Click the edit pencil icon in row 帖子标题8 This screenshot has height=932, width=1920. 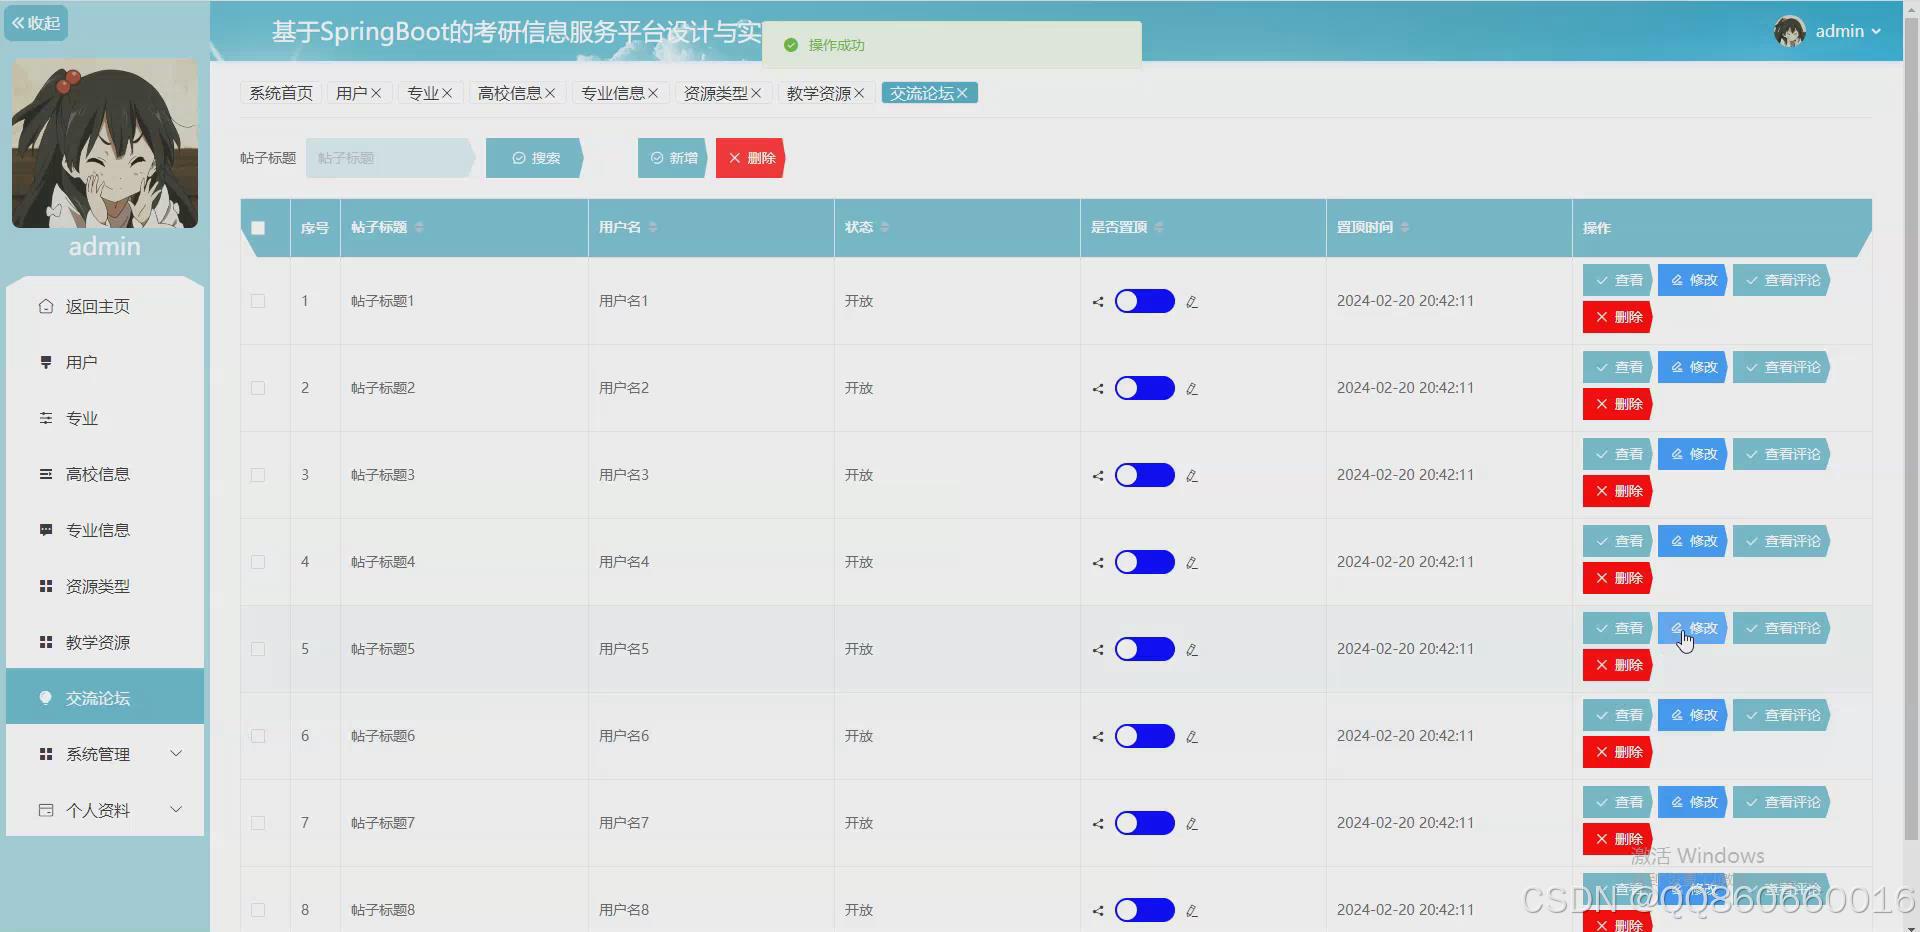click(1192, 911)
